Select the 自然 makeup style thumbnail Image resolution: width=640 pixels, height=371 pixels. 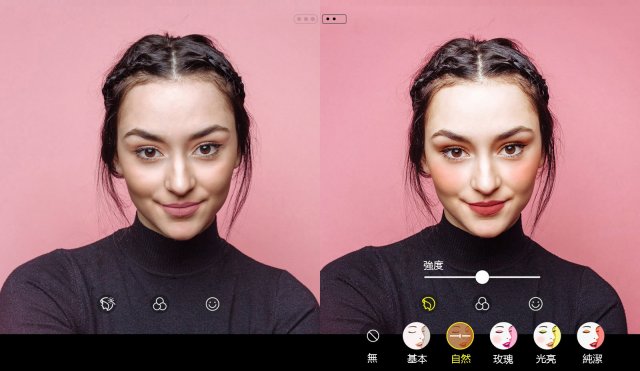[x=460, y=335]
